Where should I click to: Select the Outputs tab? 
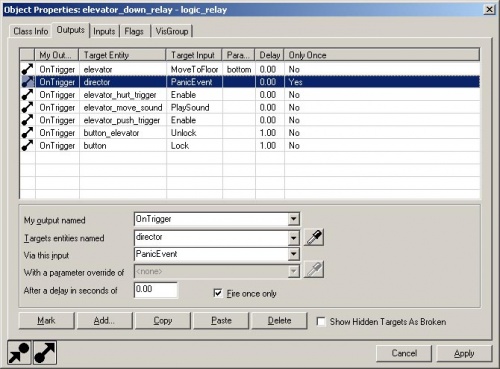click(70, 30)
